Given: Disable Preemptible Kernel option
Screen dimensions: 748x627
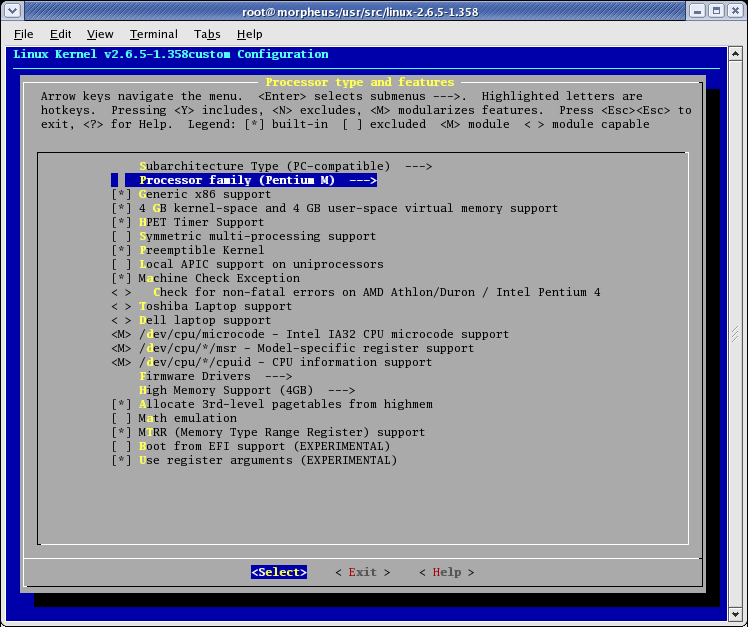Looking at the screenshot, I should [122, 250].
